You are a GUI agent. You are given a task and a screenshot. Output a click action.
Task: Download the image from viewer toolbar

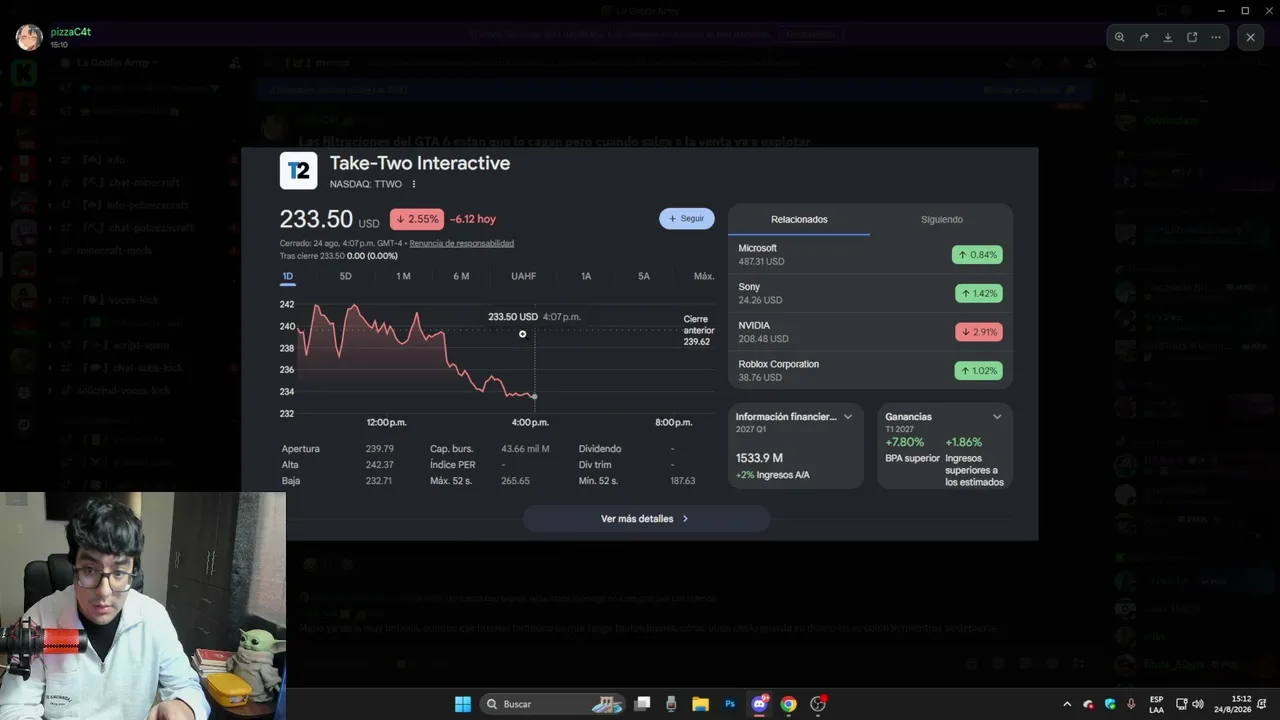point(1168,37)
